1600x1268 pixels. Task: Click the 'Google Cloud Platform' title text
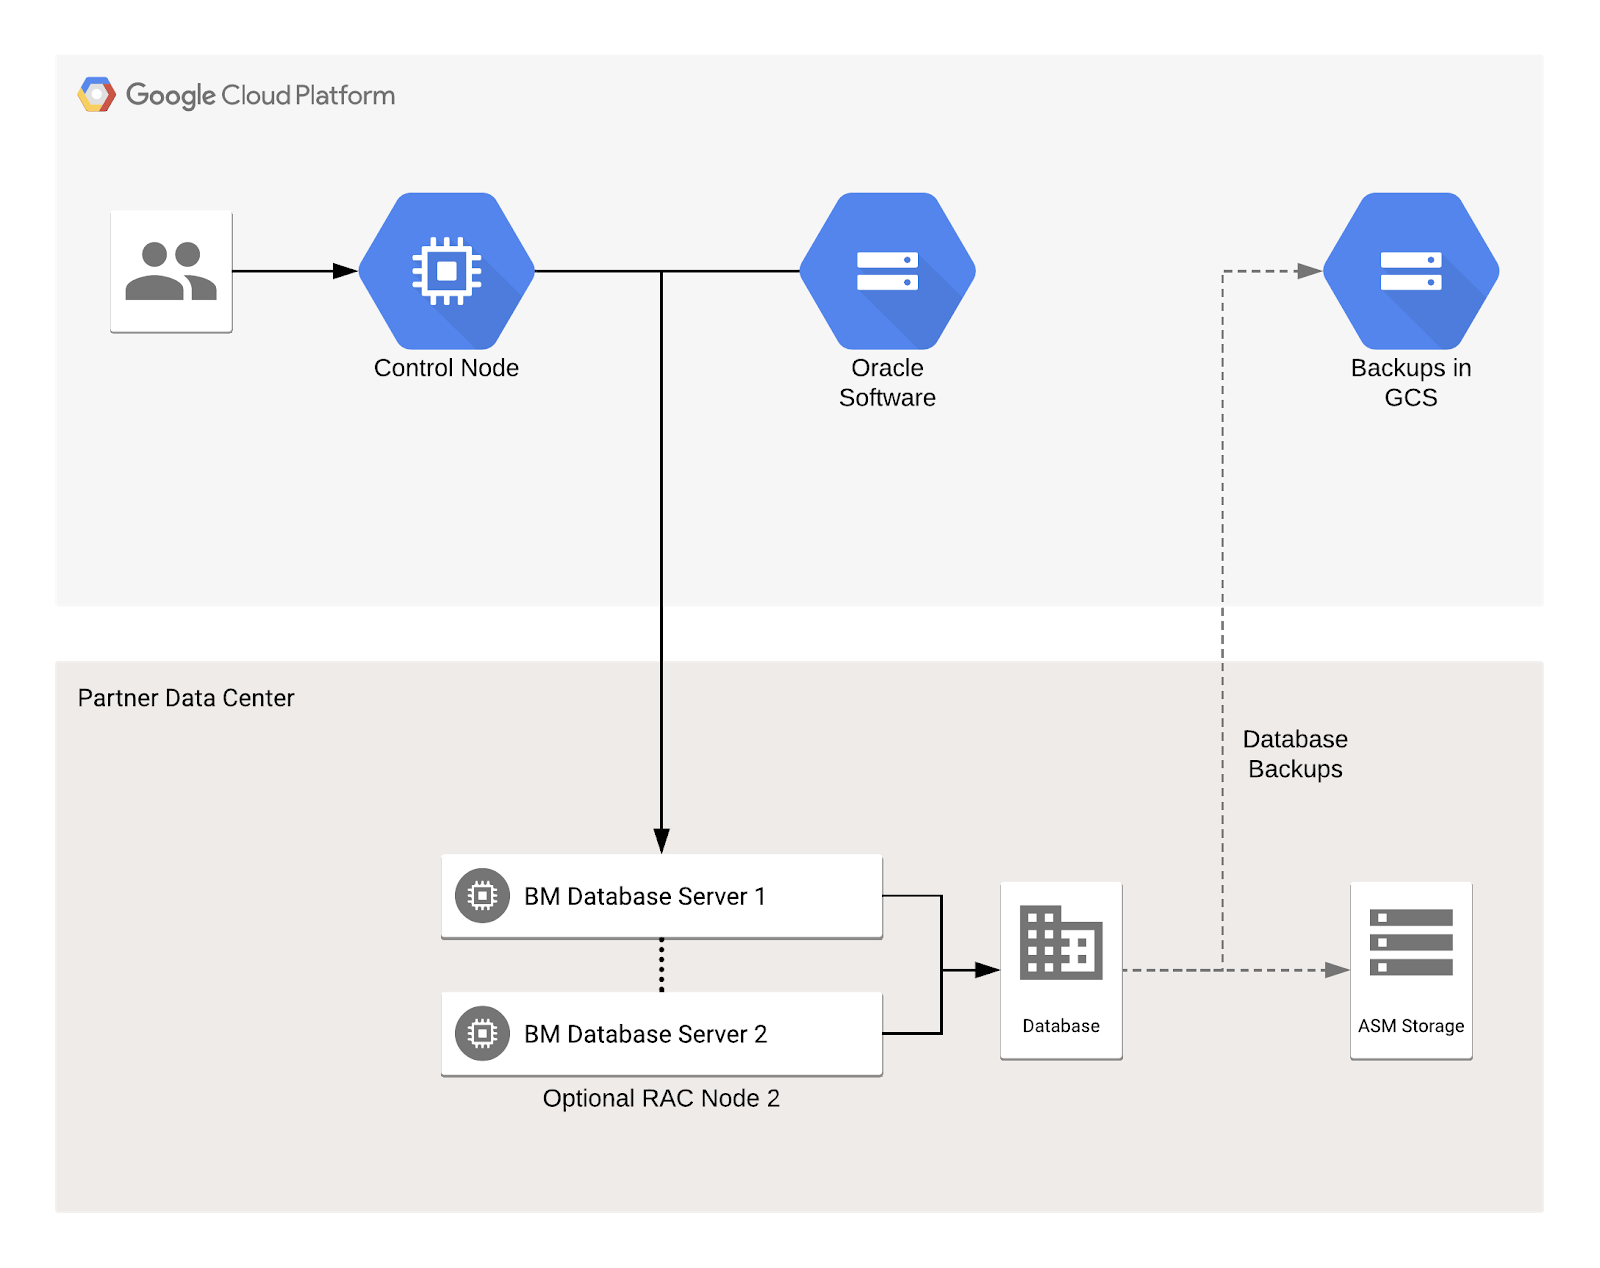[260, 95]
